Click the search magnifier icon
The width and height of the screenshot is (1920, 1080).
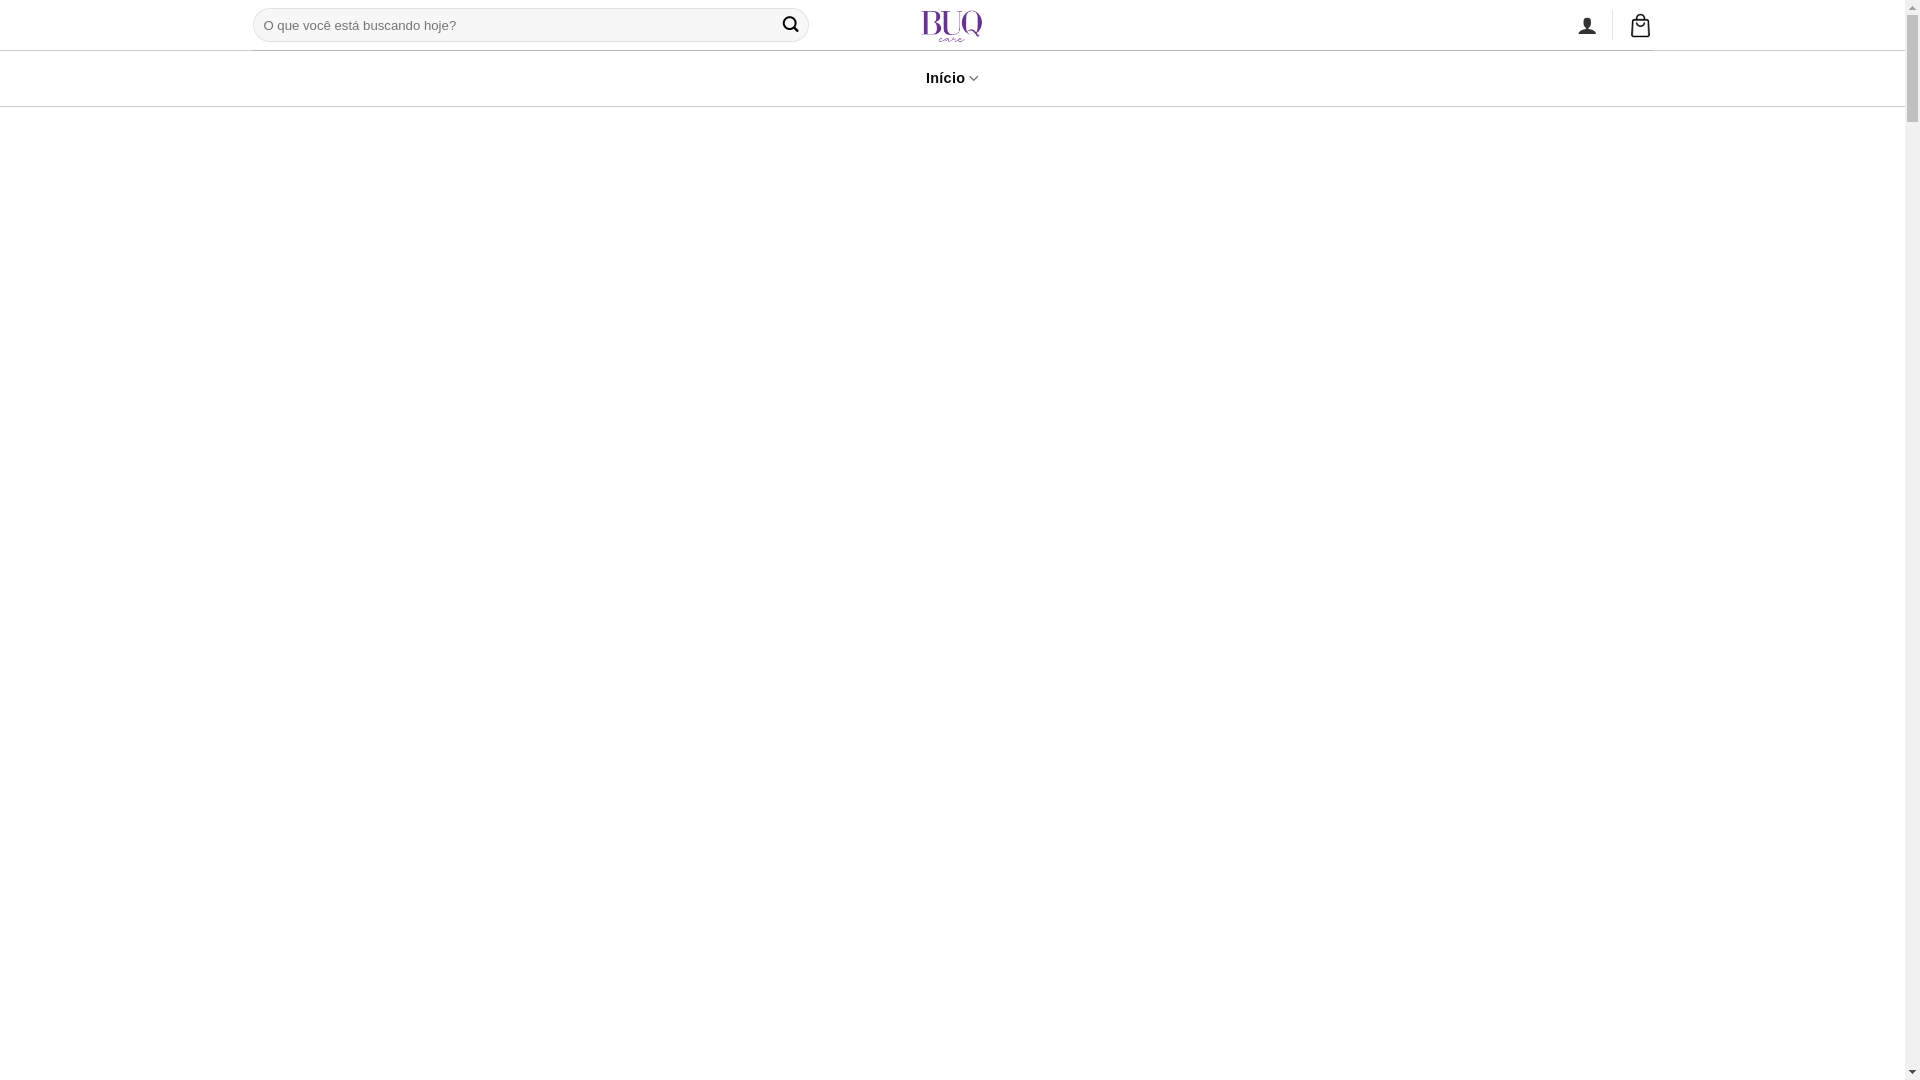pyautogui.click(x=790, y=25)
